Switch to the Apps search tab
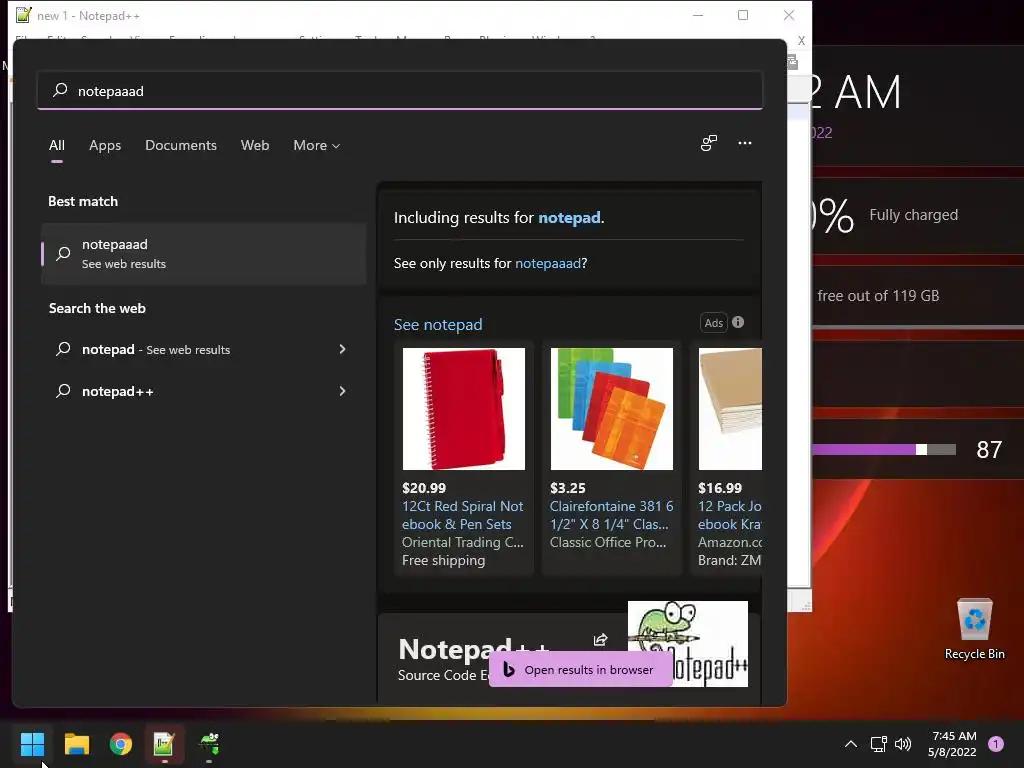Image resolution: width=1024 pixels, height=768 pixels. [105, 146]
